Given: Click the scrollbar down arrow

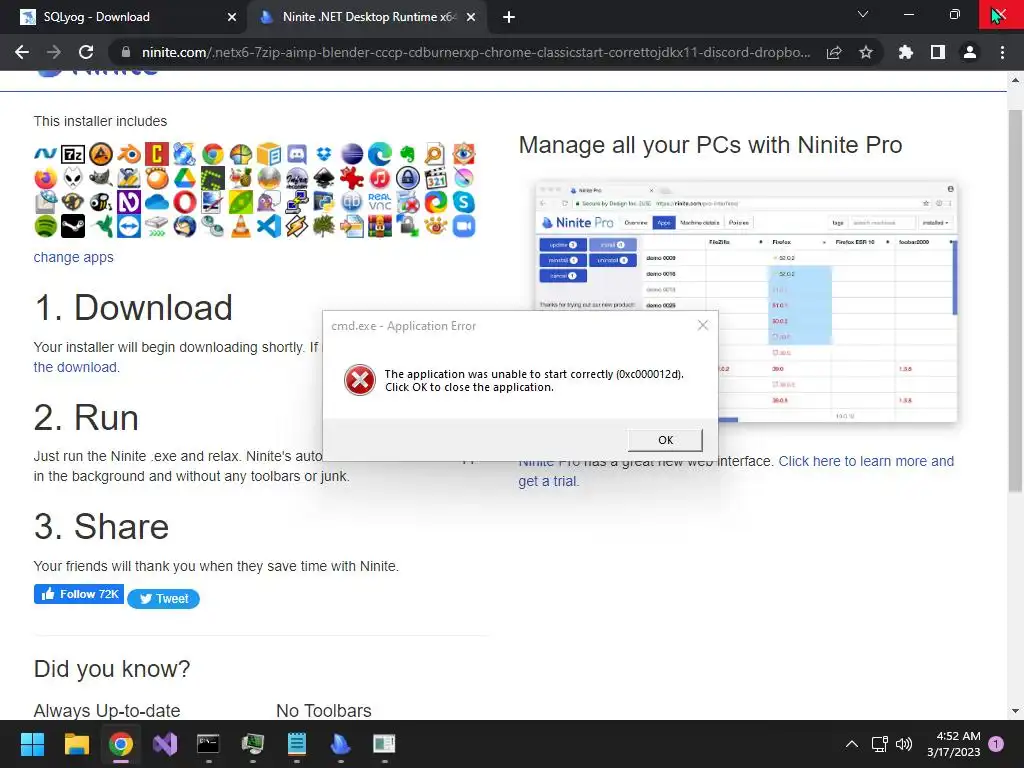Looking at the screenshot, I should coord(1015,711).
